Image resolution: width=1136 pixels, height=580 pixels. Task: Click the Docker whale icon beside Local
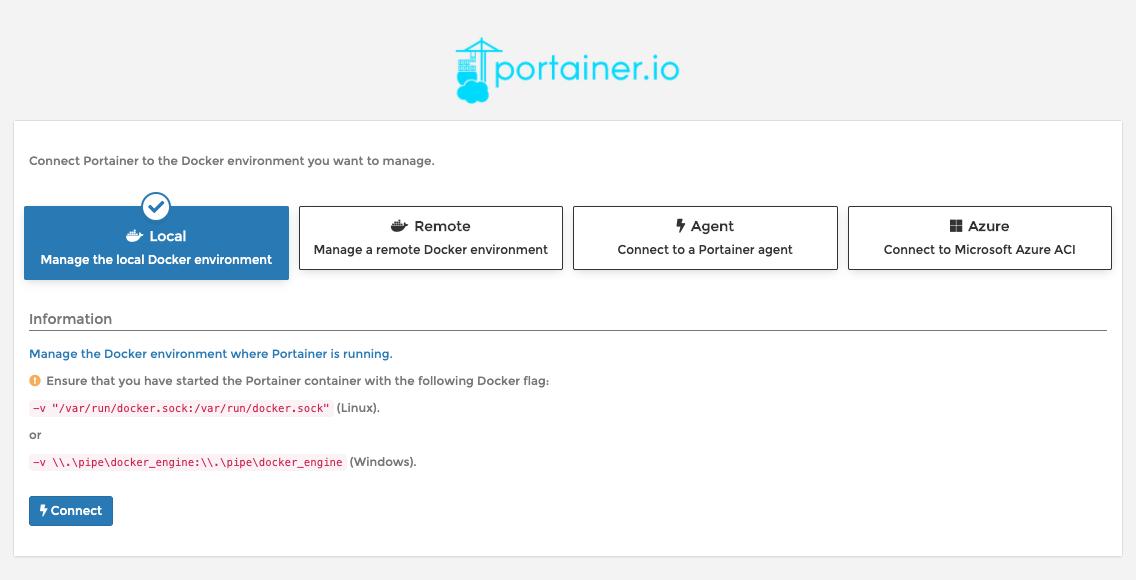[135, 236]
